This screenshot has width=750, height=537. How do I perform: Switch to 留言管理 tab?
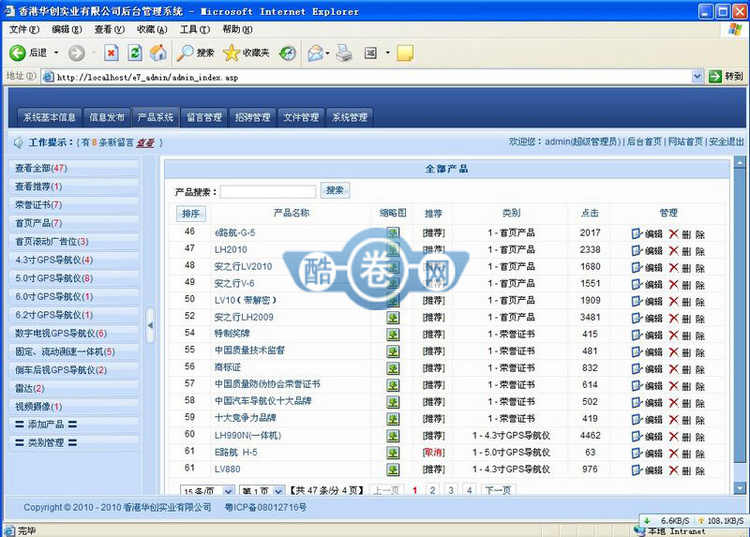[x=204, y=117]
